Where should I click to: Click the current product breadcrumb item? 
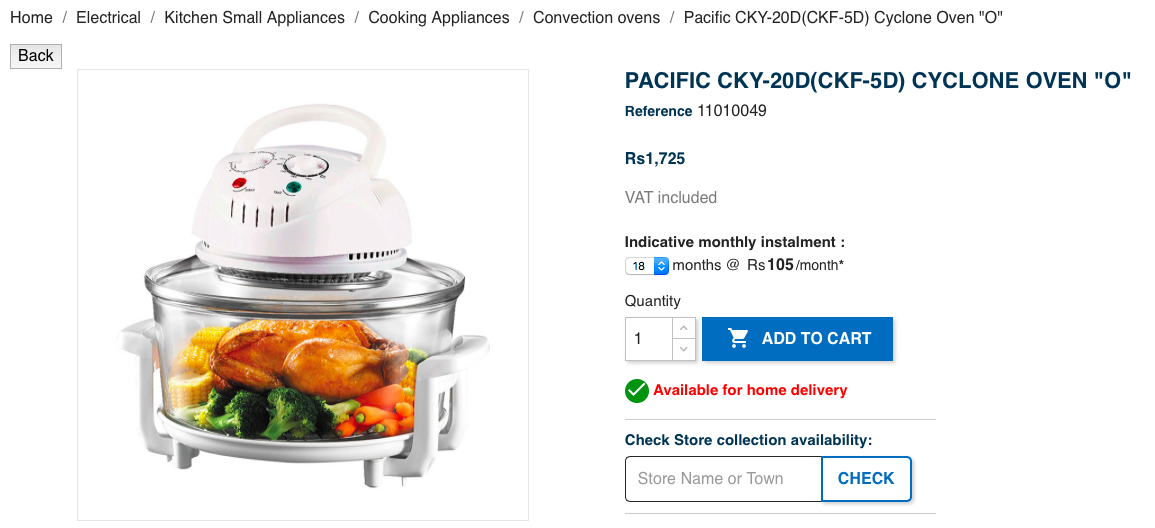click(x=843, y=18)
